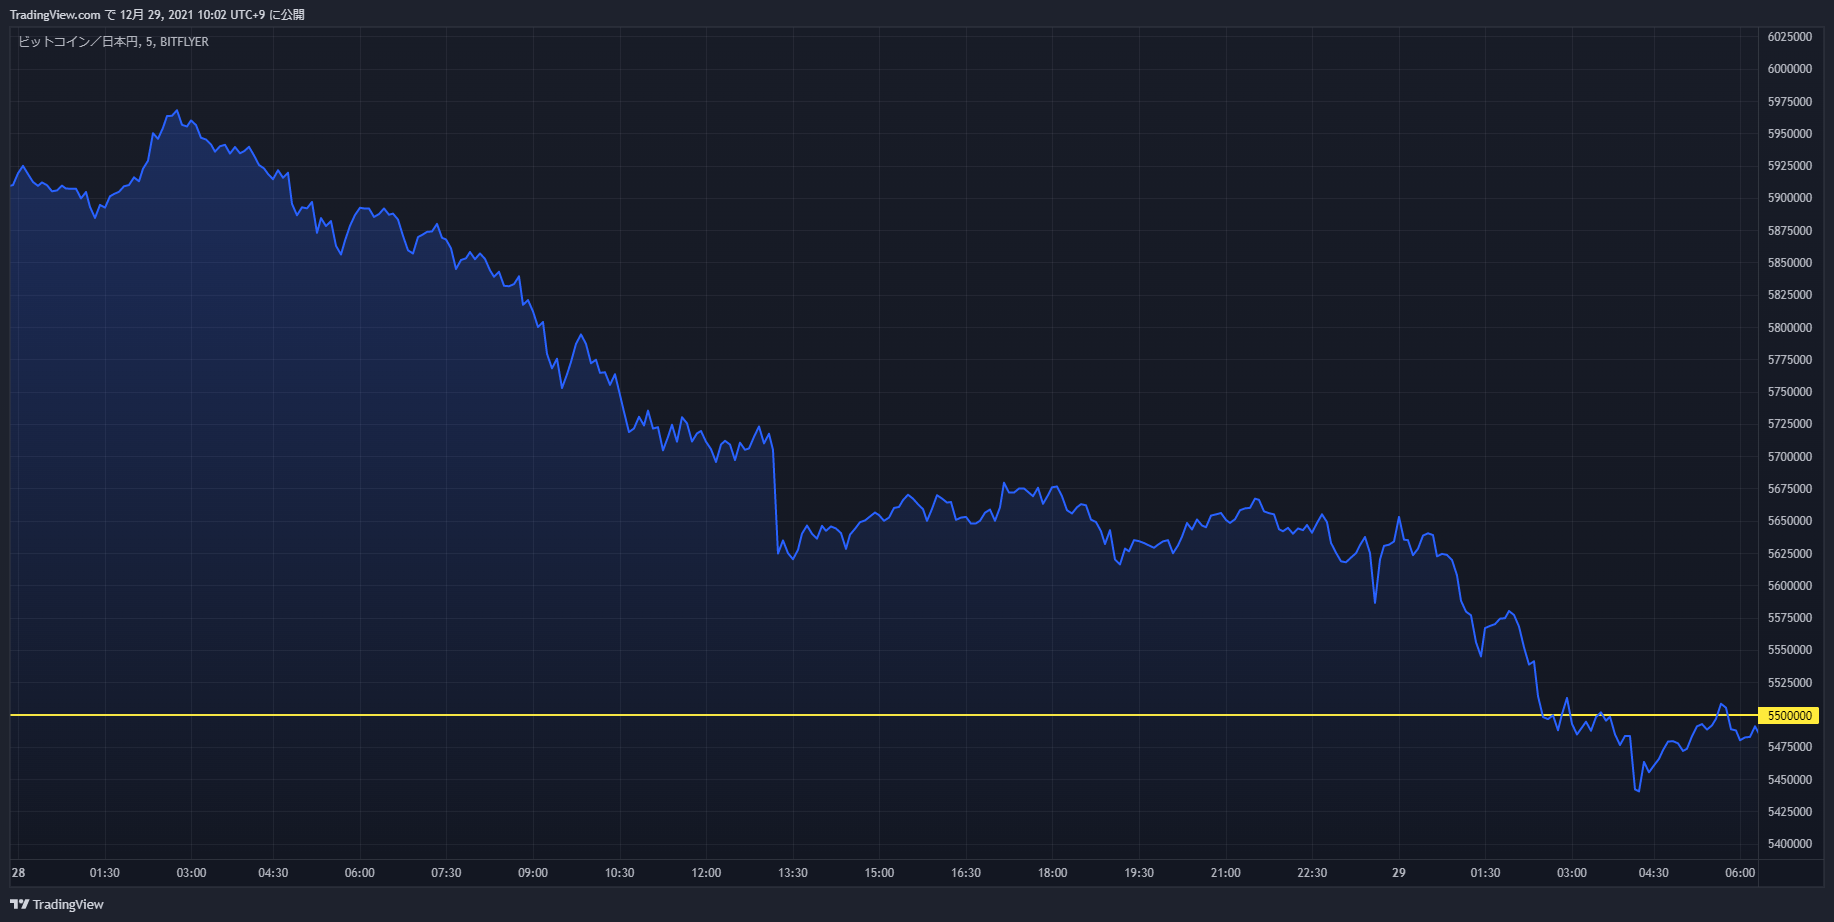Image resolution: width=1834 pixels, height=922 pixels.
Task: Click the 5925000 price axis label
Action: point(1789,166)
